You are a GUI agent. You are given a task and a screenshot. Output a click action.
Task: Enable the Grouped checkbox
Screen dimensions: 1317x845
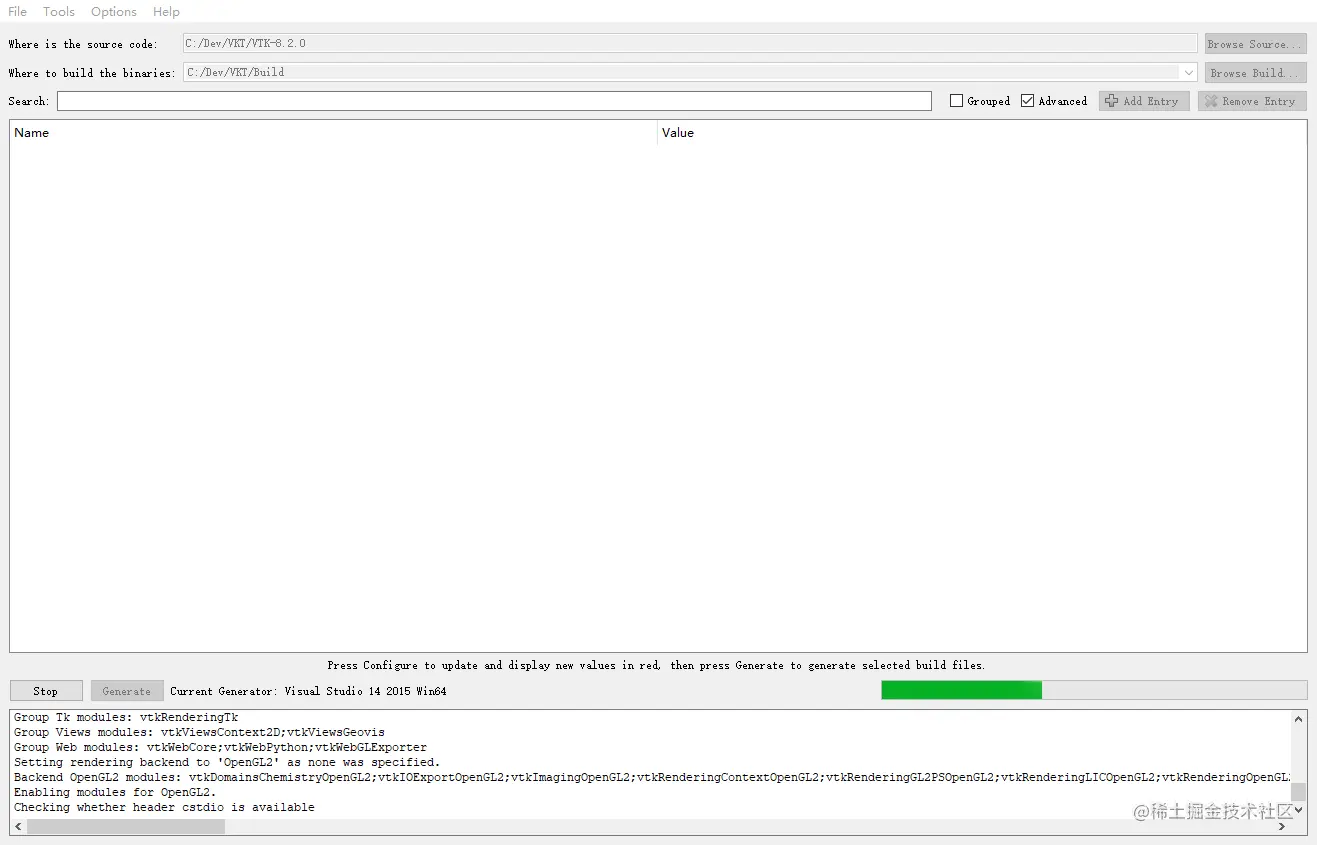pyautogui.click(x=956, y=101)
